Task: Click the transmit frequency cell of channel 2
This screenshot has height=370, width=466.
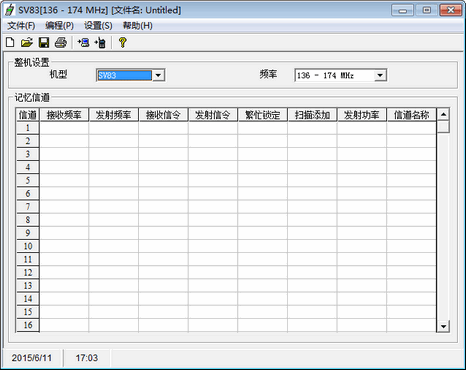Action: [114, 141]
